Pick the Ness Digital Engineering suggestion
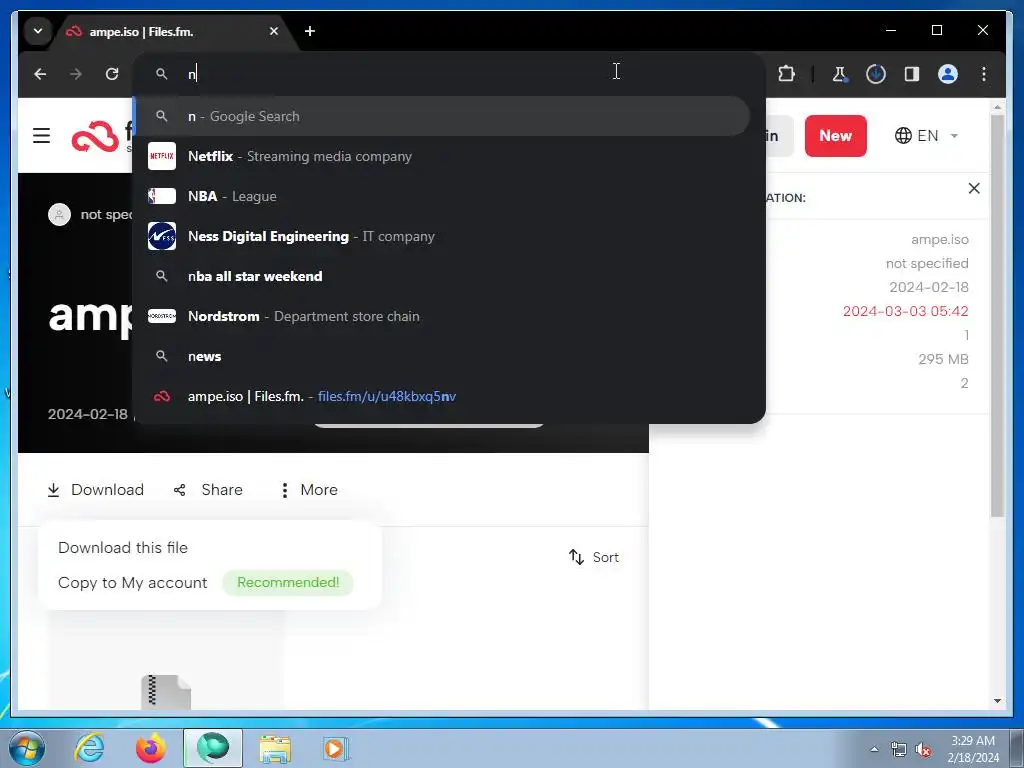Viewport: 1024px width, 768px height. 442,236
